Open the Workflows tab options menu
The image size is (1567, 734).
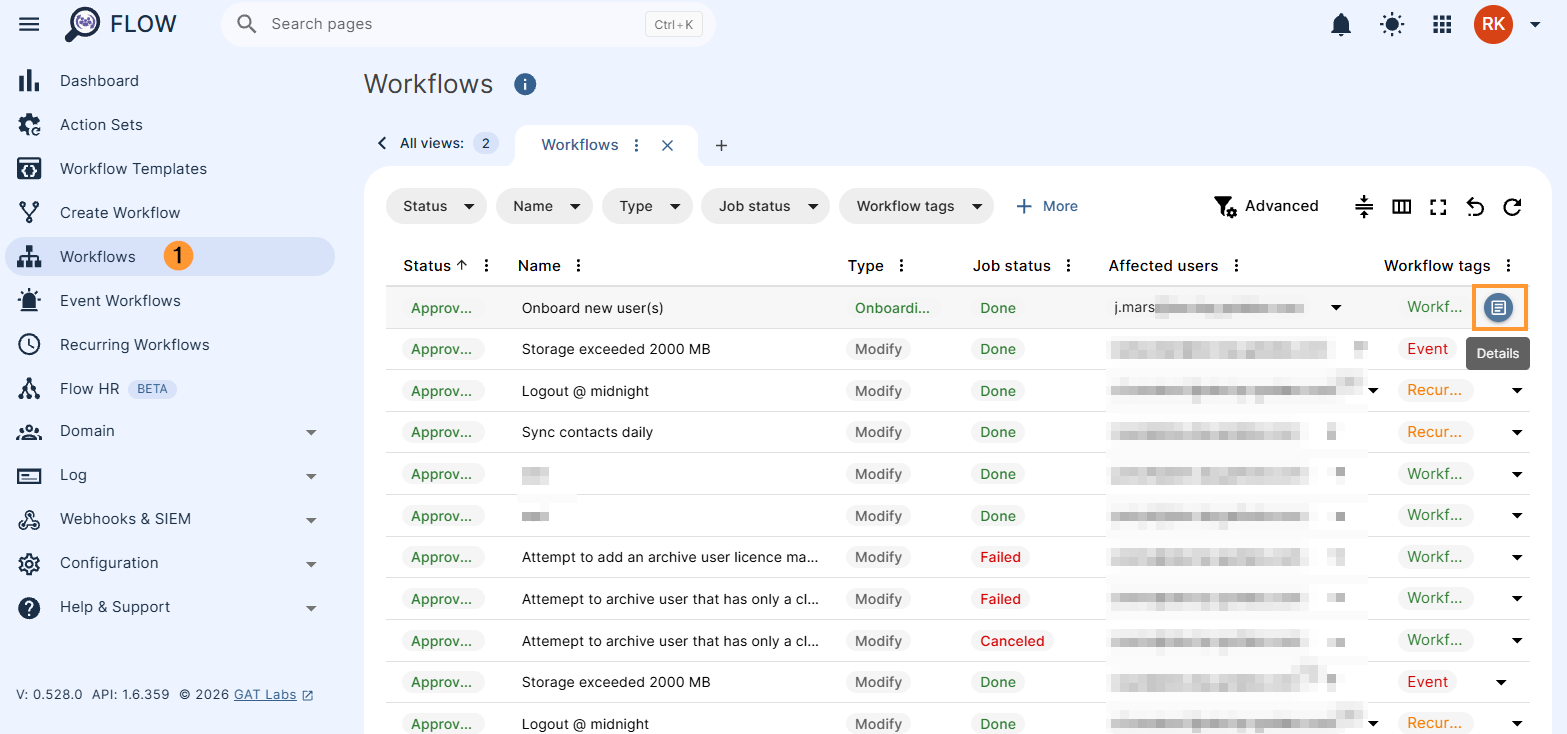pos(637,145)
